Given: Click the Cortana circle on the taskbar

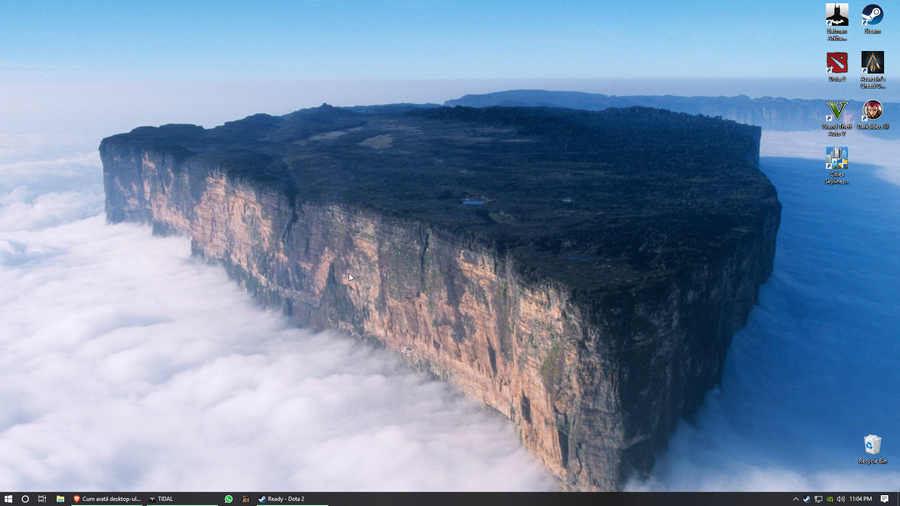Looking at the screenshot, I should pos(25,498).
